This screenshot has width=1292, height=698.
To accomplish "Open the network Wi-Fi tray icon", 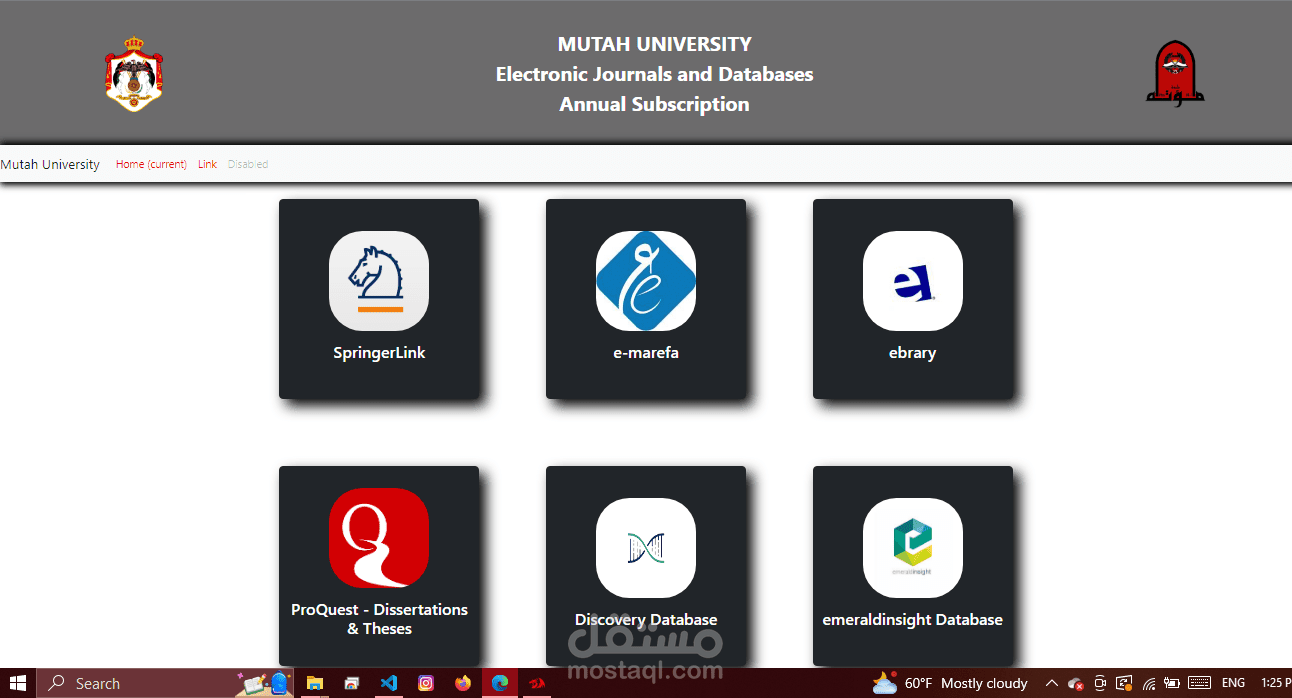I will (x=1150, y=684).
